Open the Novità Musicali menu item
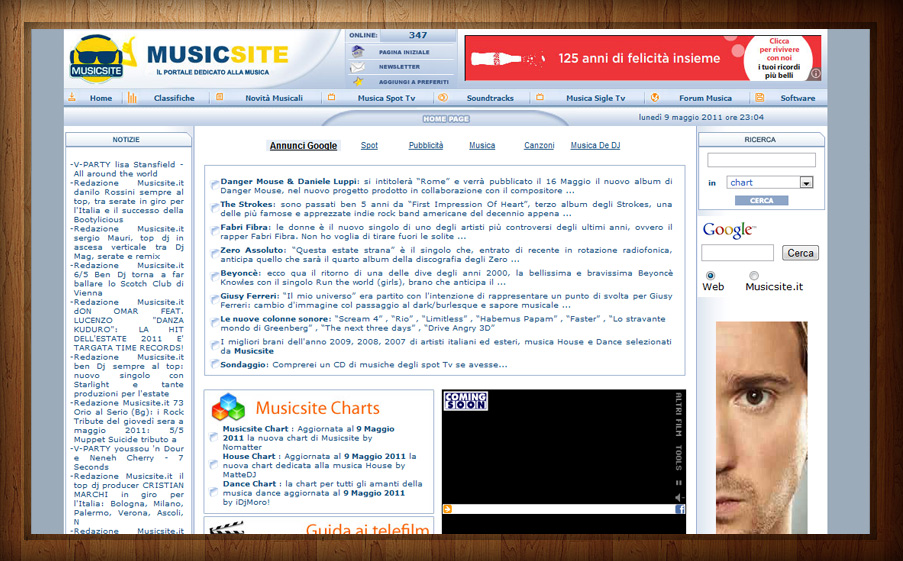This screenshot has height=561, width=903. coord(274,98)
